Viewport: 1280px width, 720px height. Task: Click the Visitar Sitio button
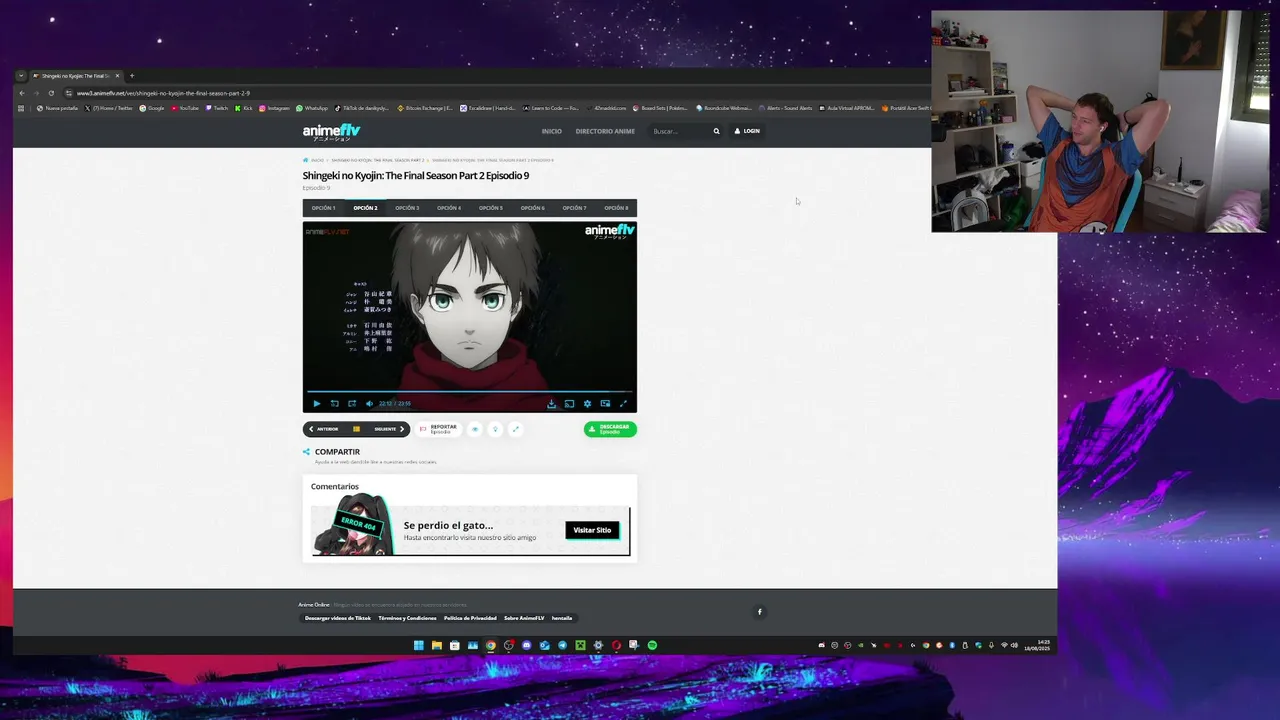[592, 530]
